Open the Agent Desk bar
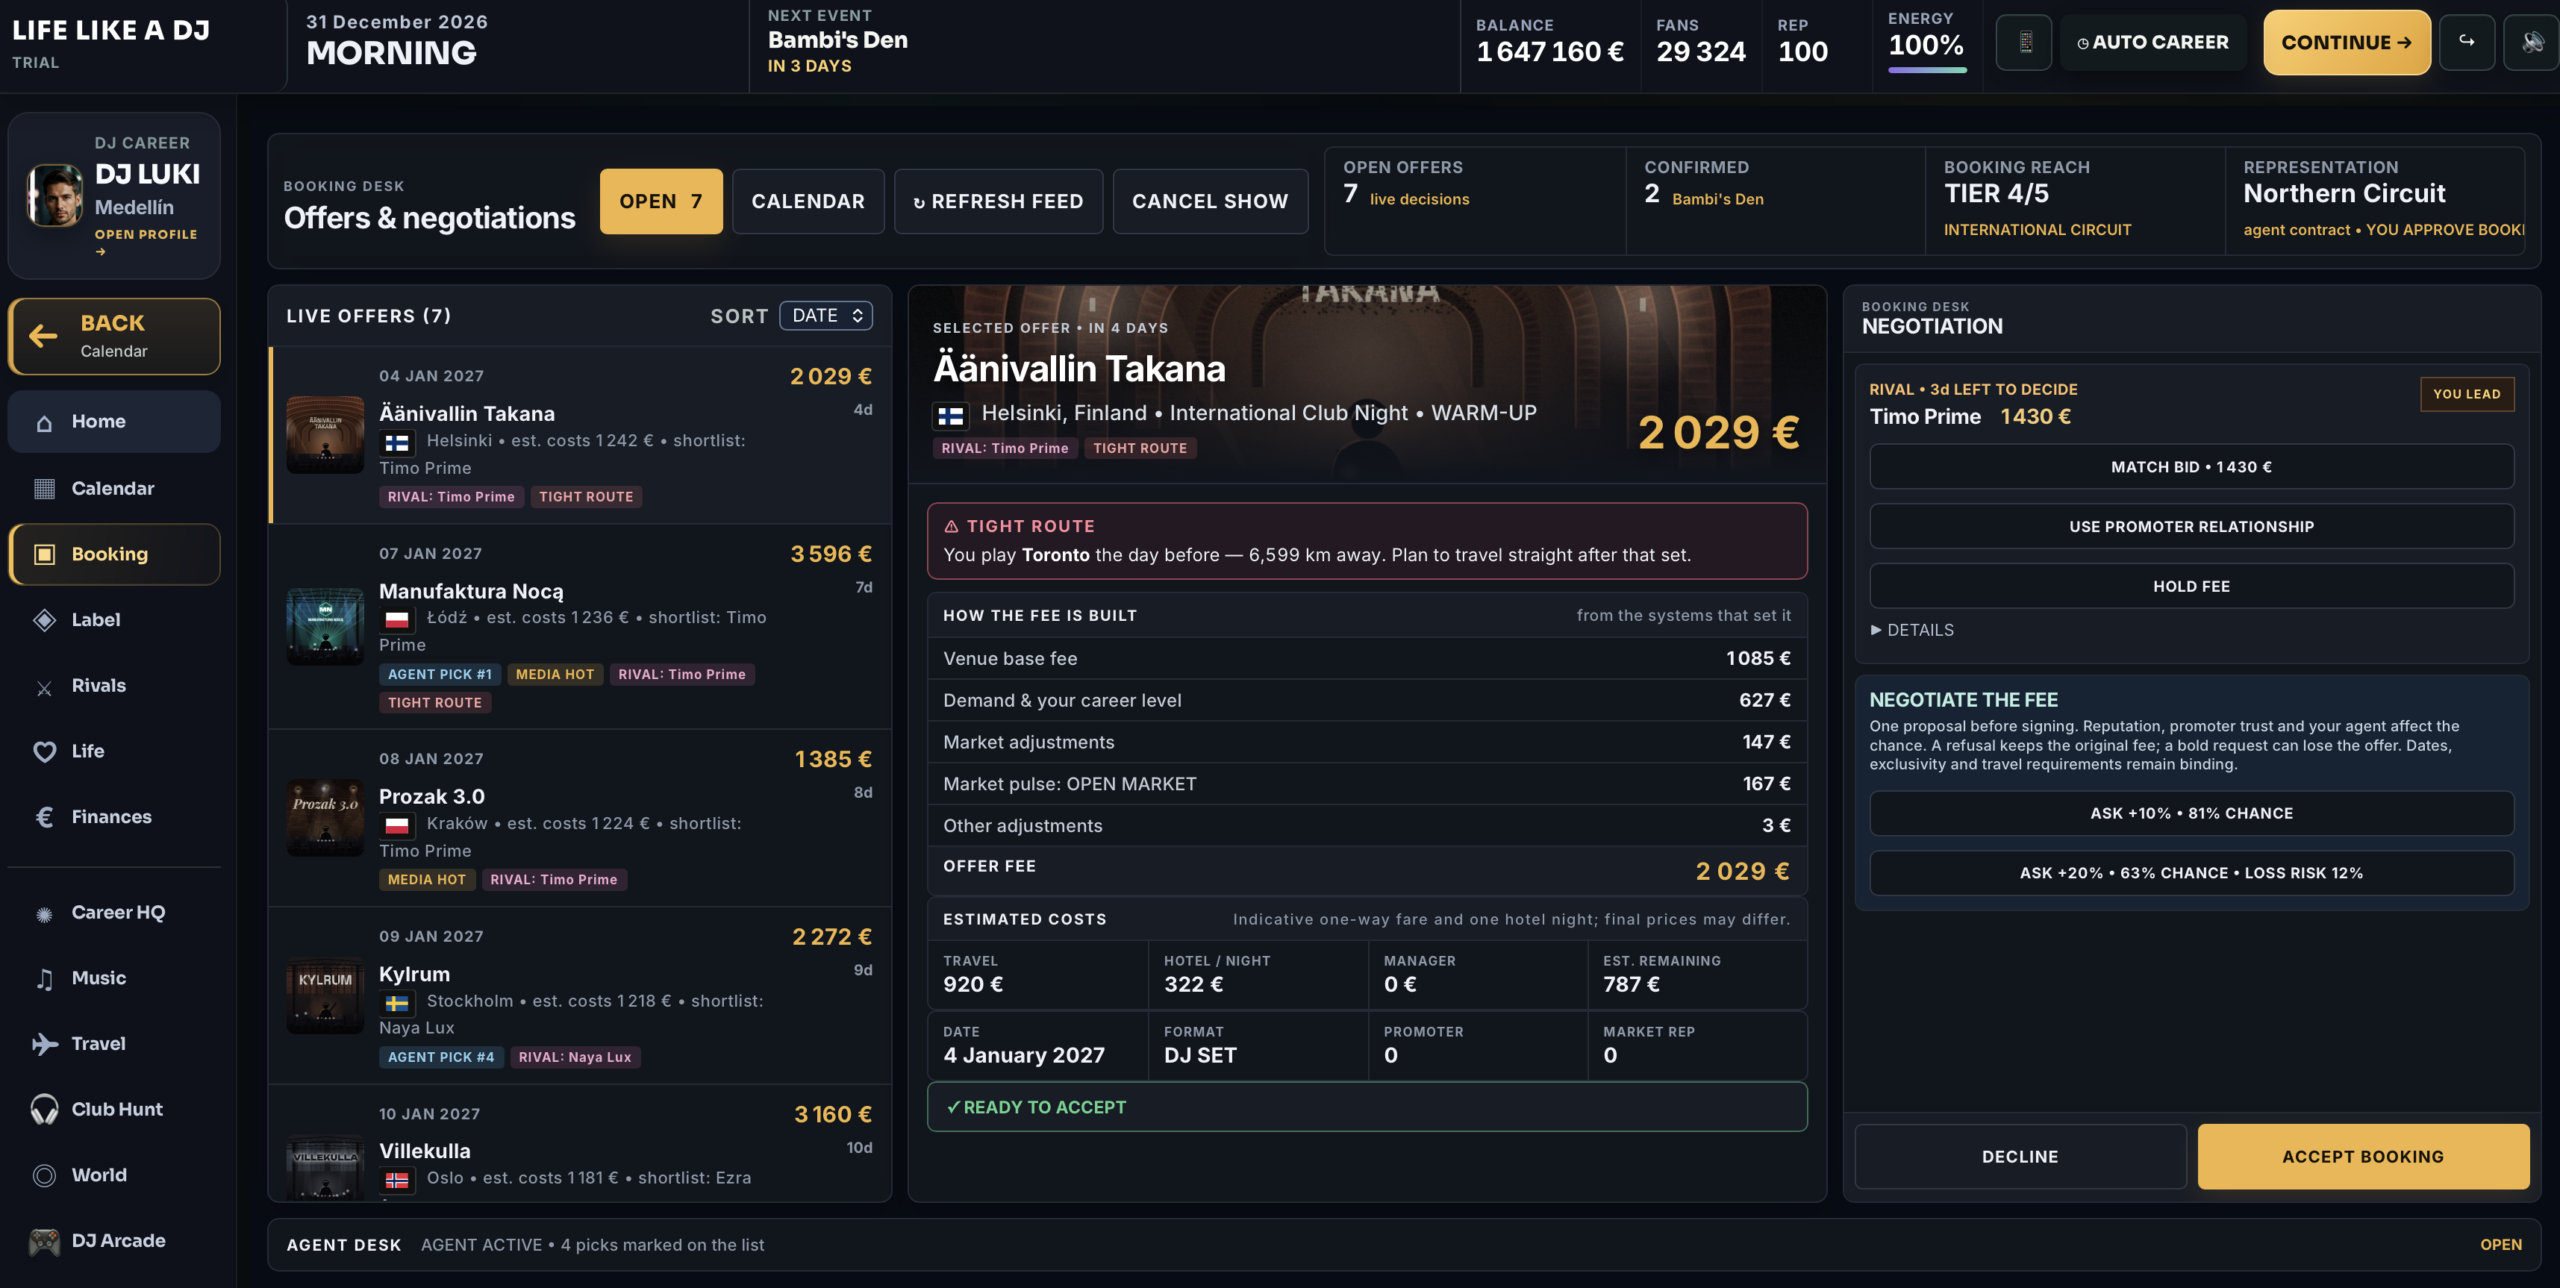This screenshot has height=1288, width=2560. pyautogui.click(x=1404, y=1245)
